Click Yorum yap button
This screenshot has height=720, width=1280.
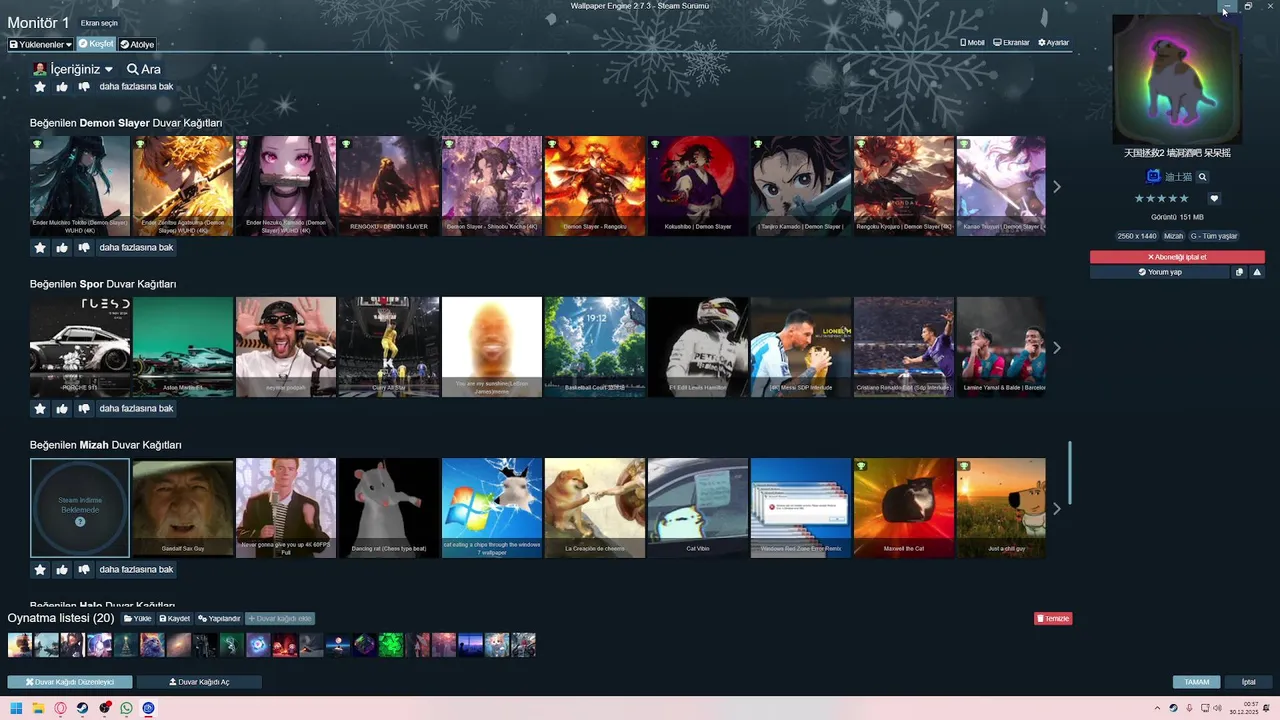point(1160,272)
